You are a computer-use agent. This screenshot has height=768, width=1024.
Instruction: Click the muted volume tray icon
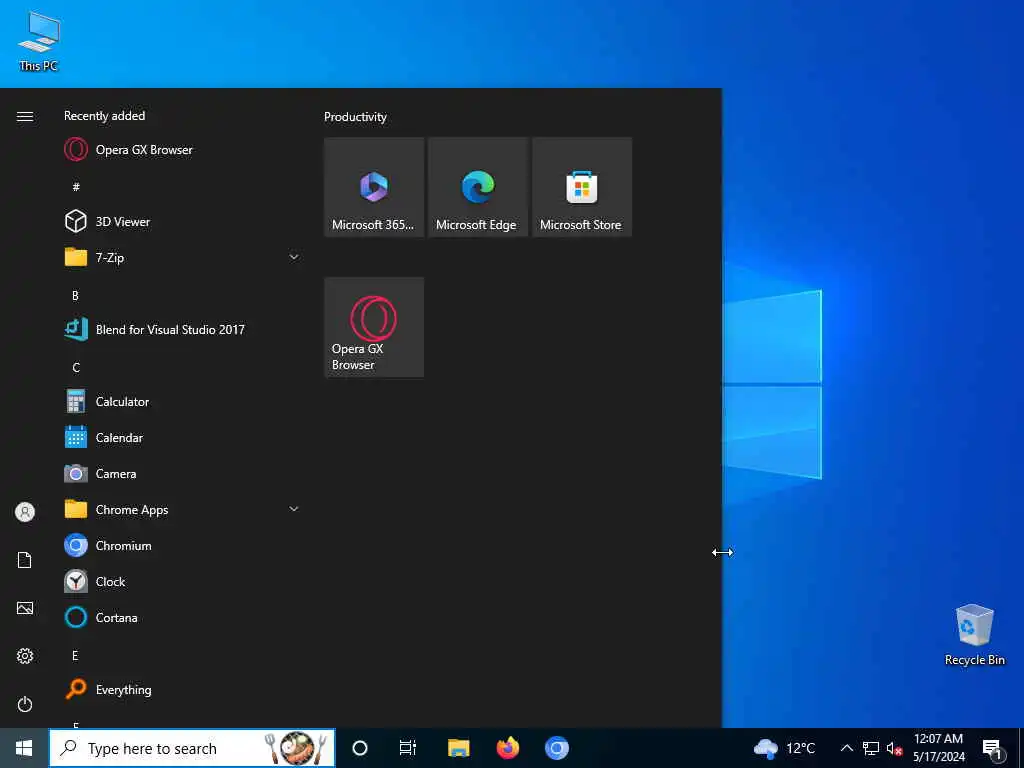click(x=893, y=748)
